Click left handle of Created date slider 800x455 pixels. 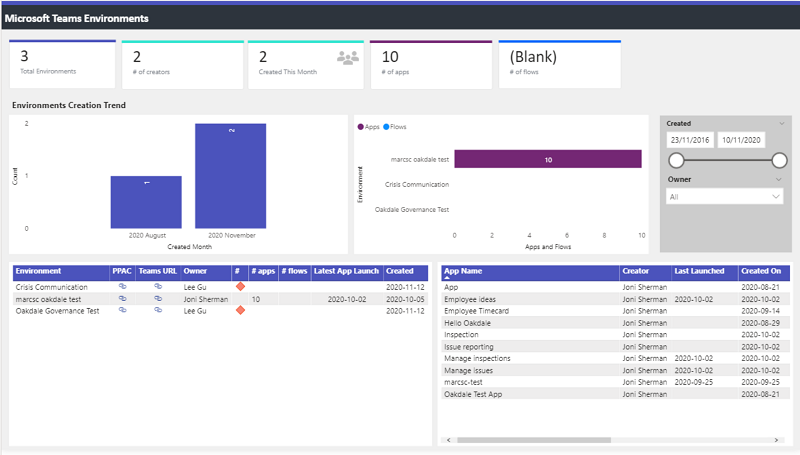tap(676, 160)
